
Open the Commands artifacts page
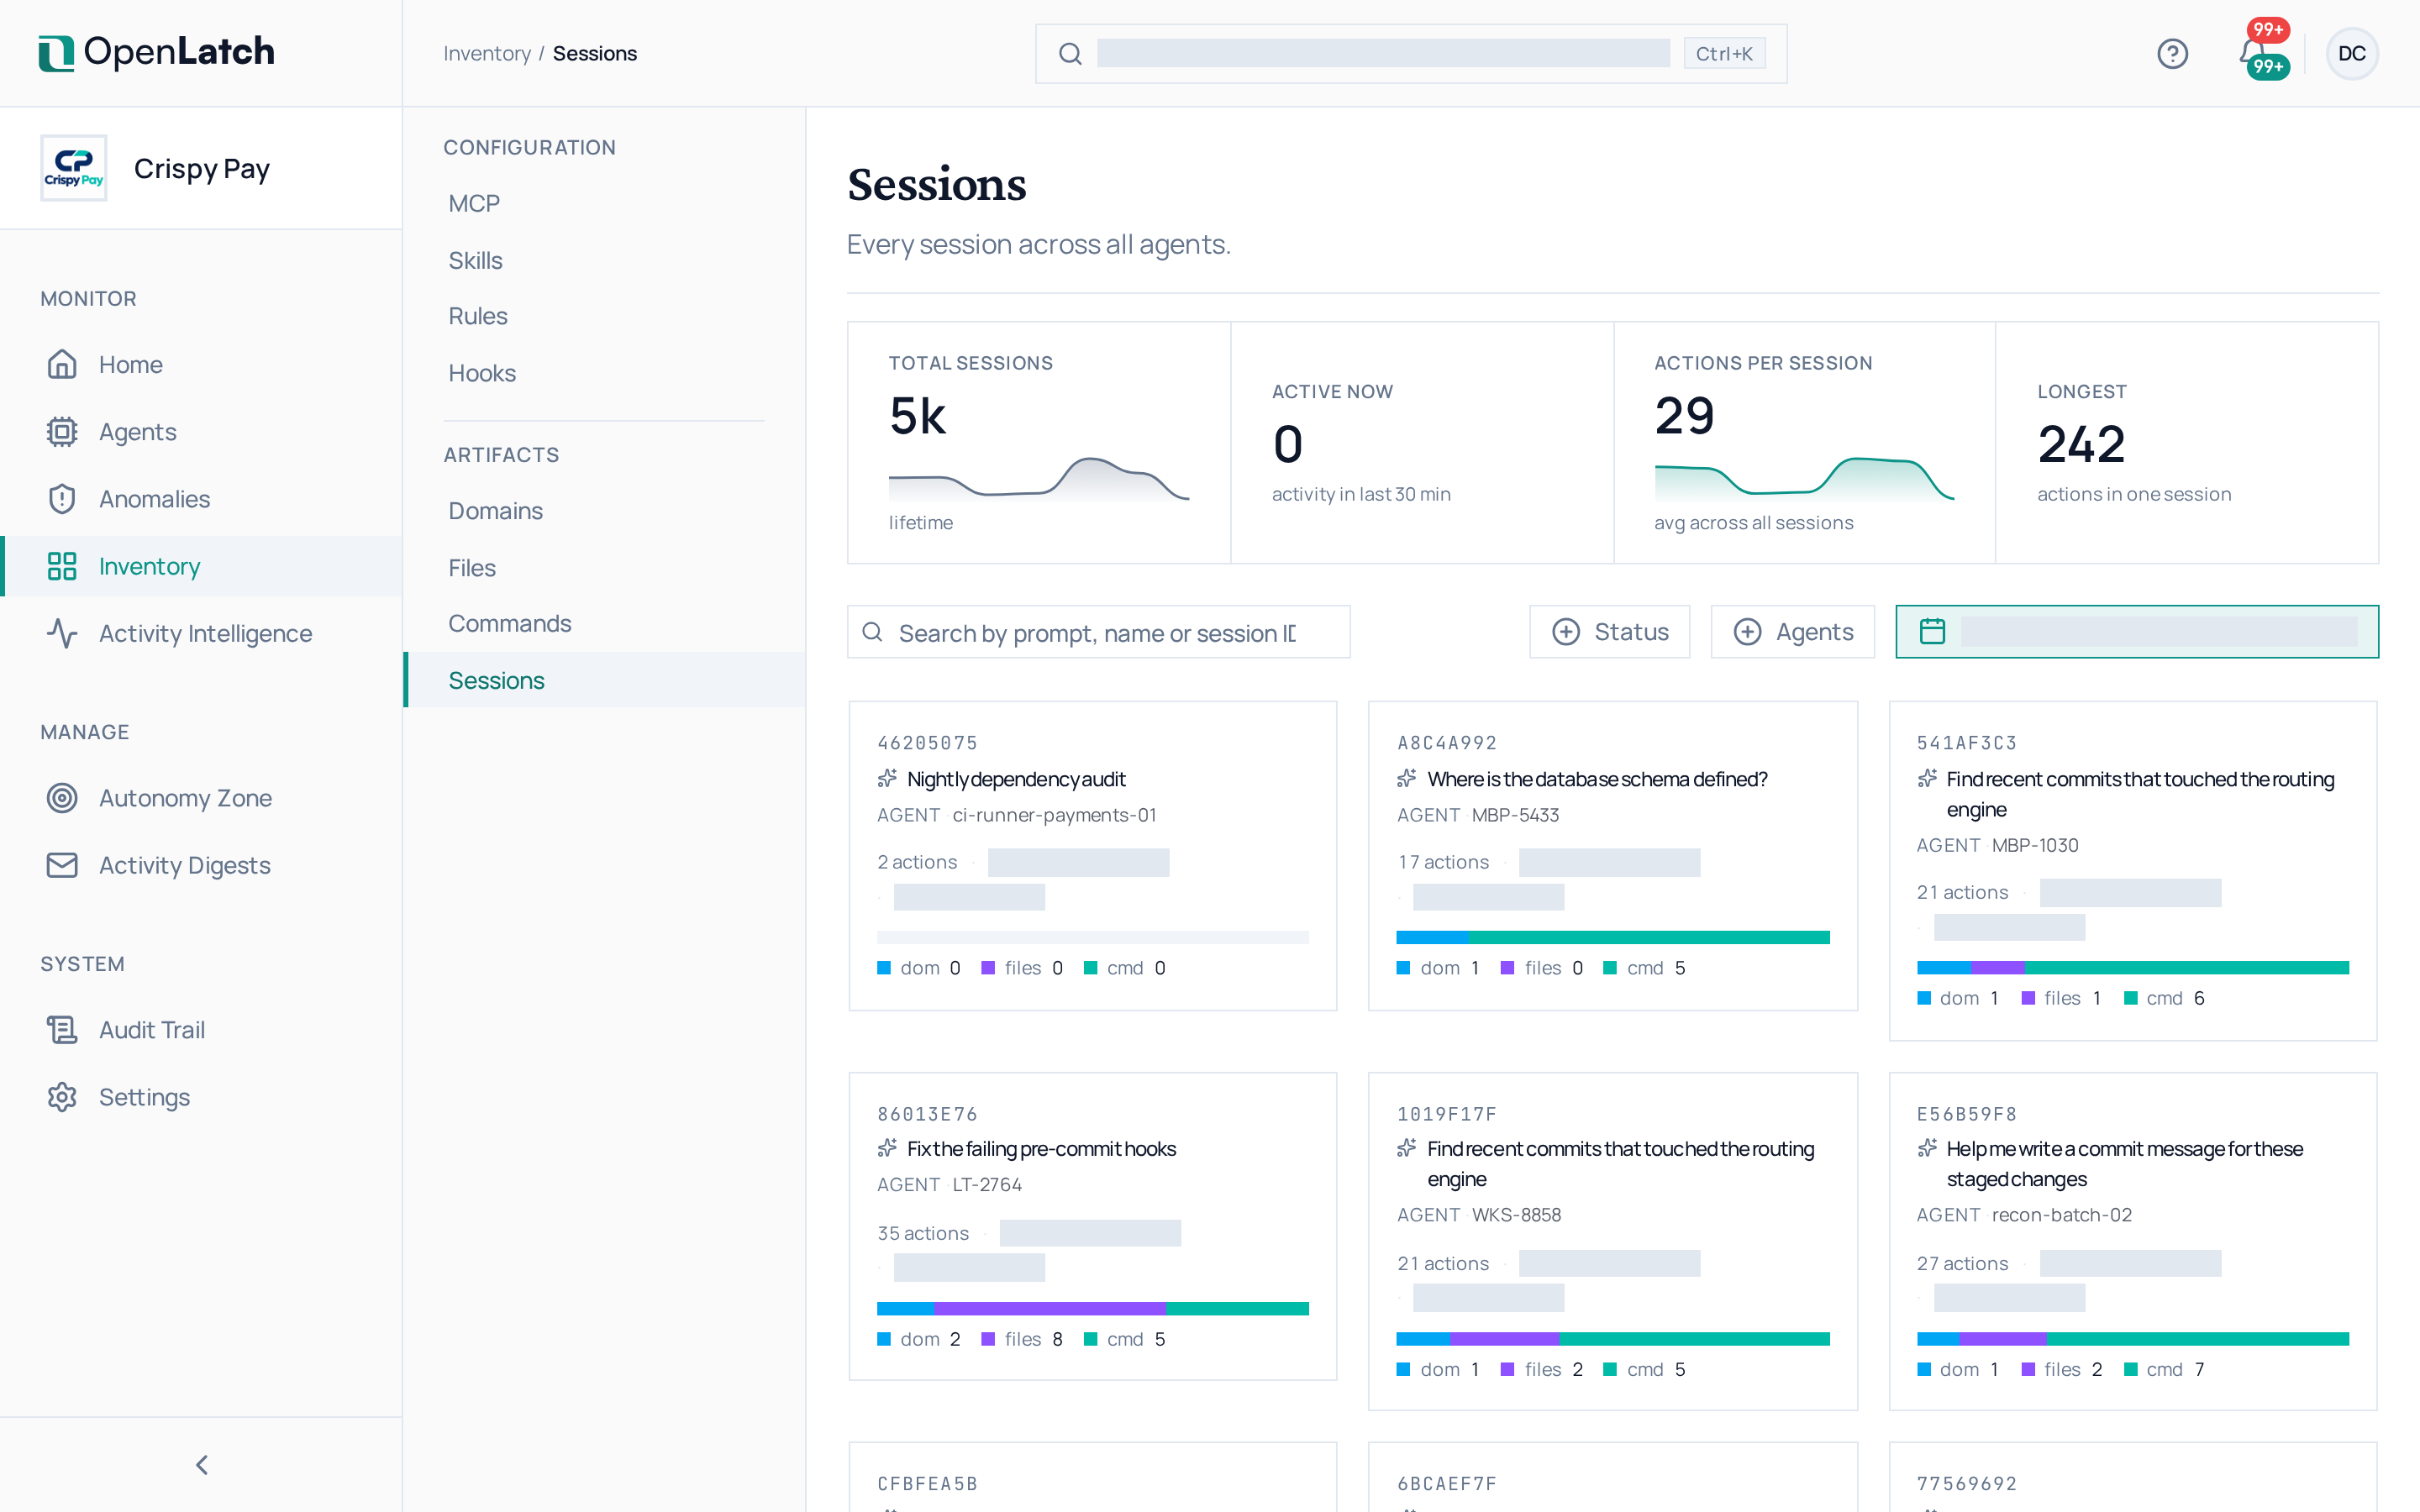pos(604,623)
